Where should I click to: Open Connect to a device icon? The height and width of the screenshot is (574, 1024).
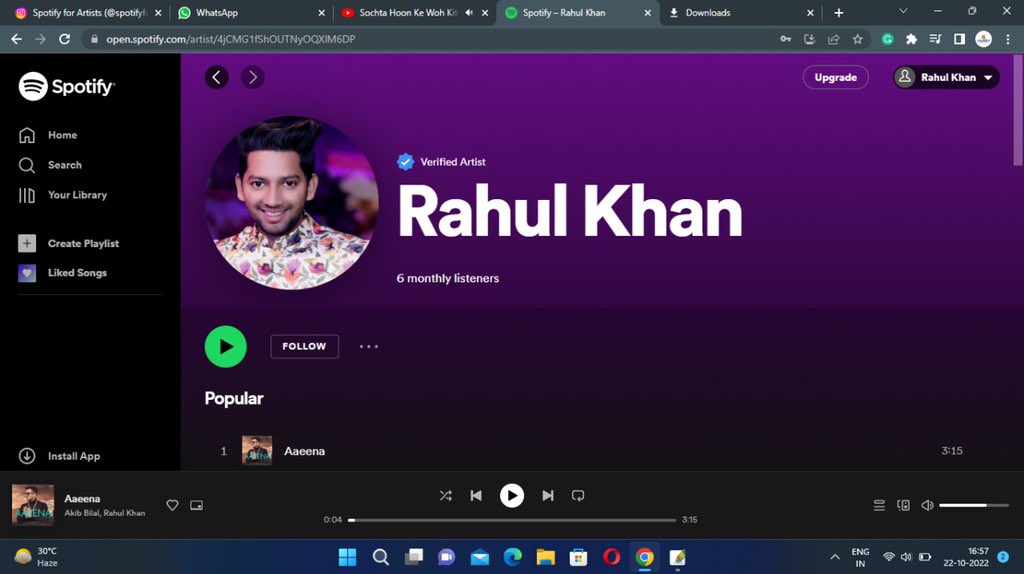click(x=903, y=505)
